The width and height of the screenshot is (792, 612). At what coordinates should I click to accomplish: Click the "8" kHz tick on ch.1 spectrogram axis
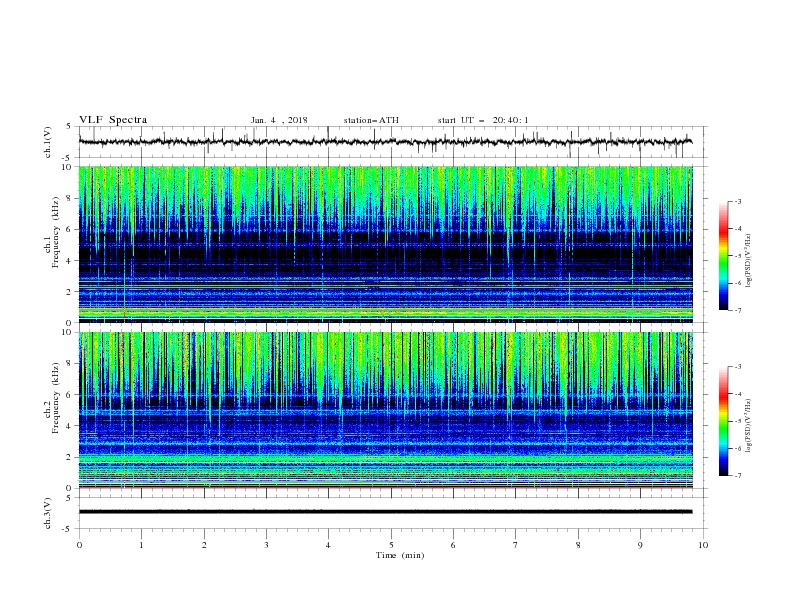(x=70, y=198)
